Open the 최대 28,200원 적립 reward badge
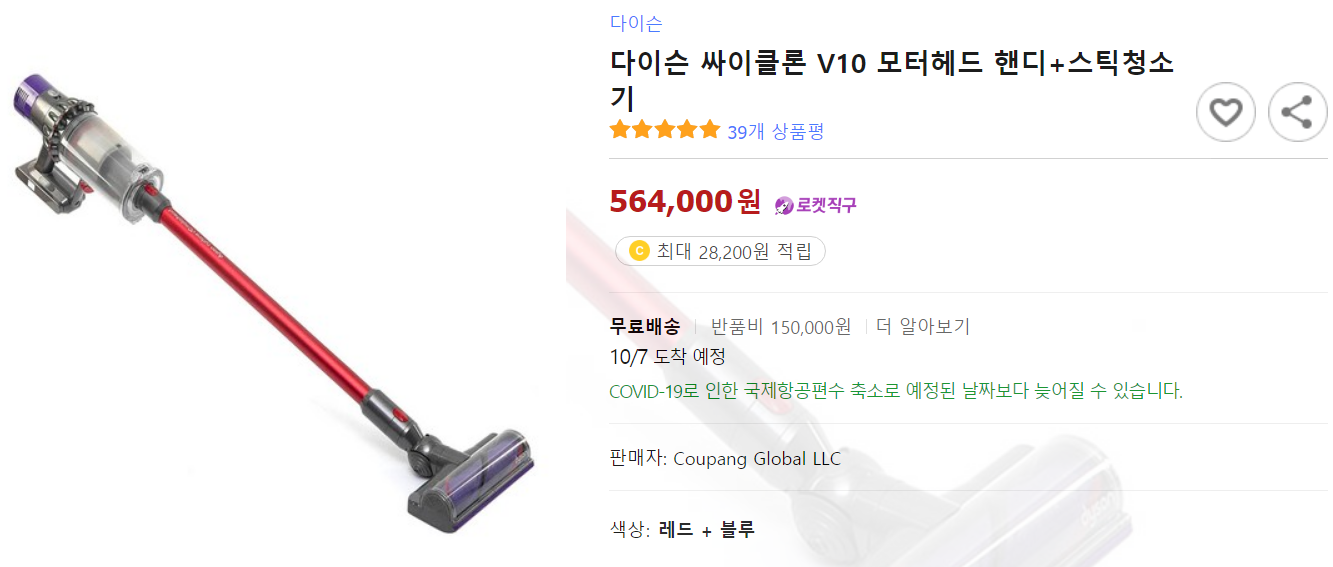The height and width of the screenshot is (567, 1333). click(x=720, y=251)
